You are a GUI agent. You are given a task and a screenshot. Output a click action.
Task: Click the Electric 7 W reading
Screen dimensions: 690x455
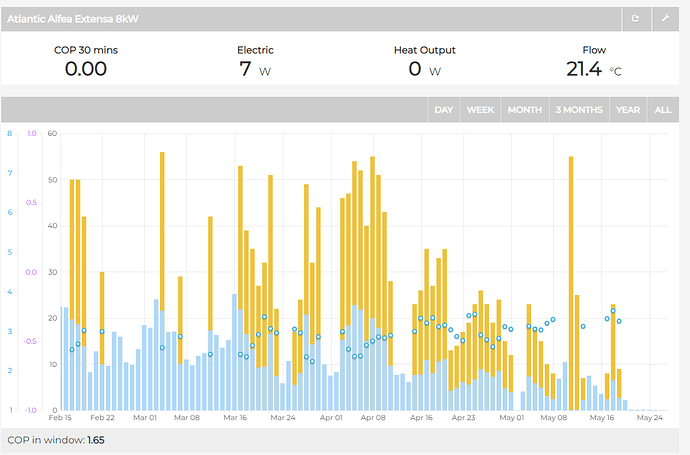point(255,69)
